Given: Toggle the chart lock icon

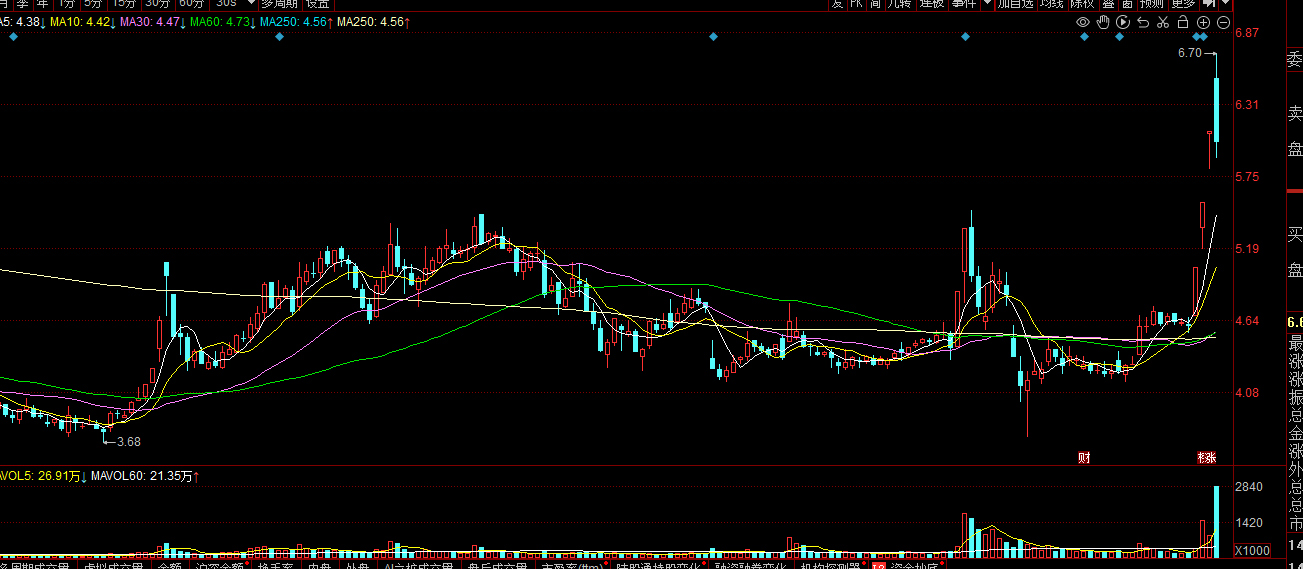Looking at the screenshot, I should click(x=1182, y=22).
